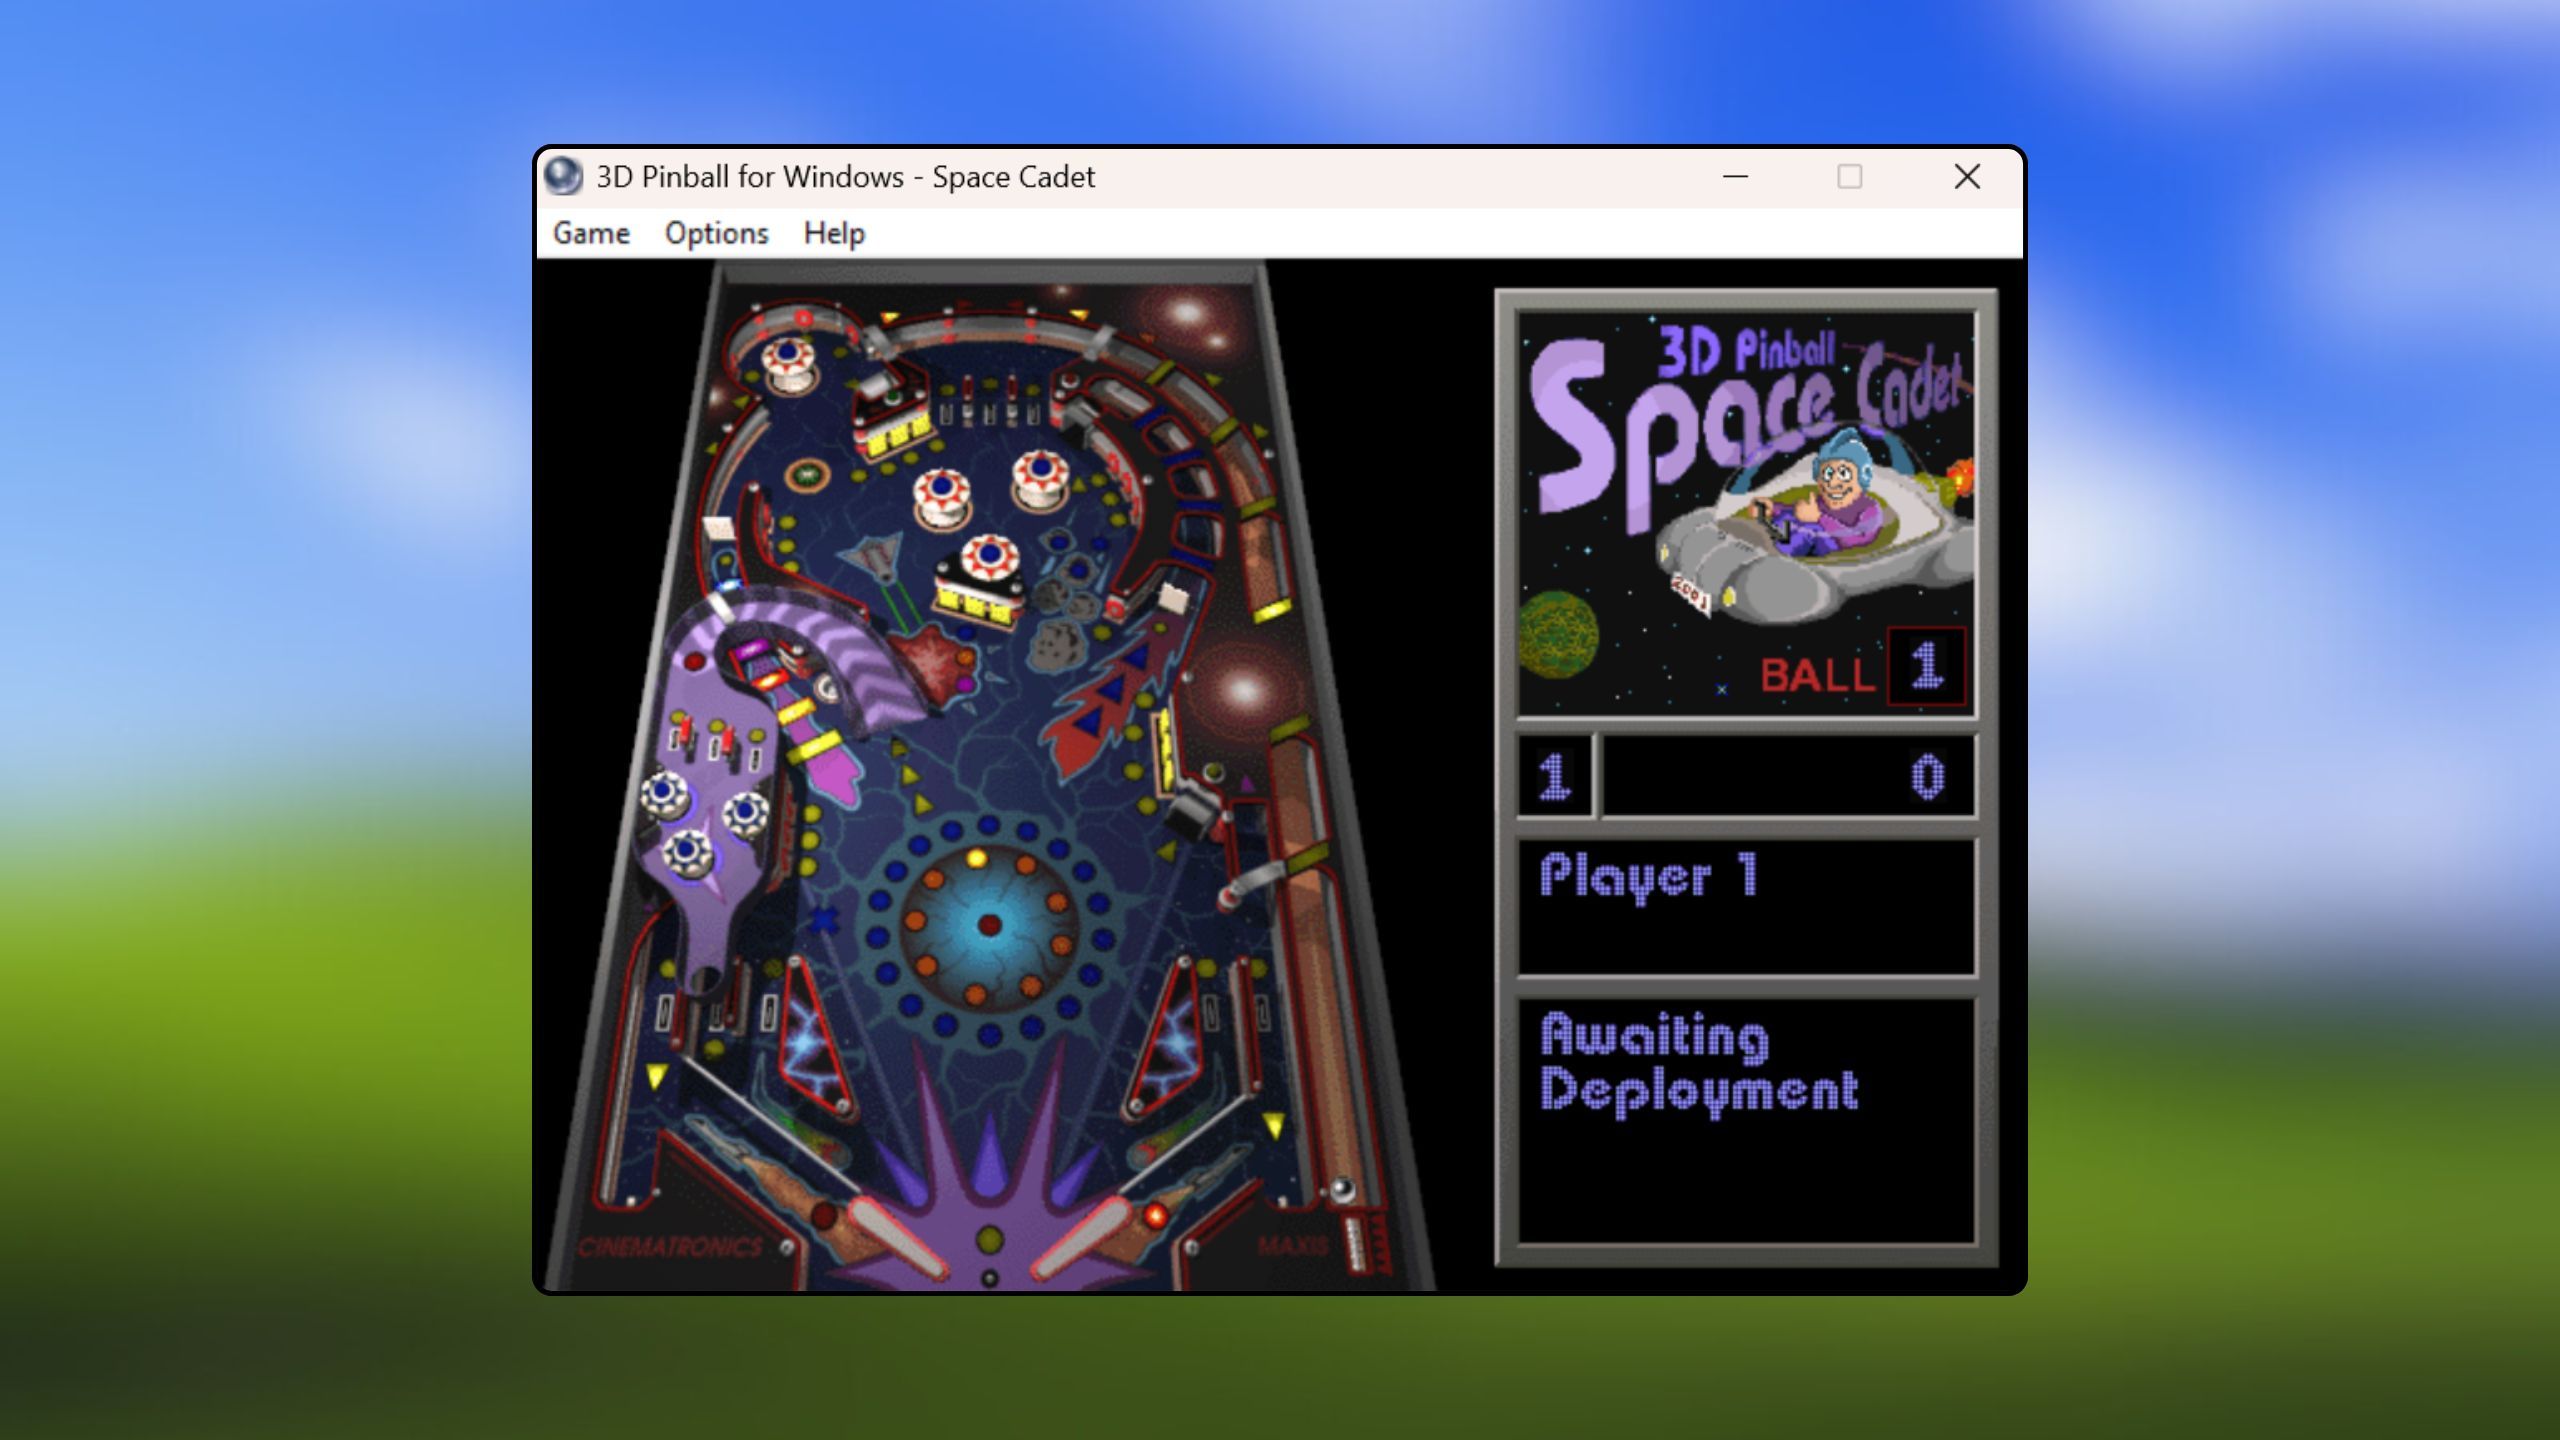Click the Space Cadet logo artwork
Screen dimensions: 2560x1440
(1746, 512)
